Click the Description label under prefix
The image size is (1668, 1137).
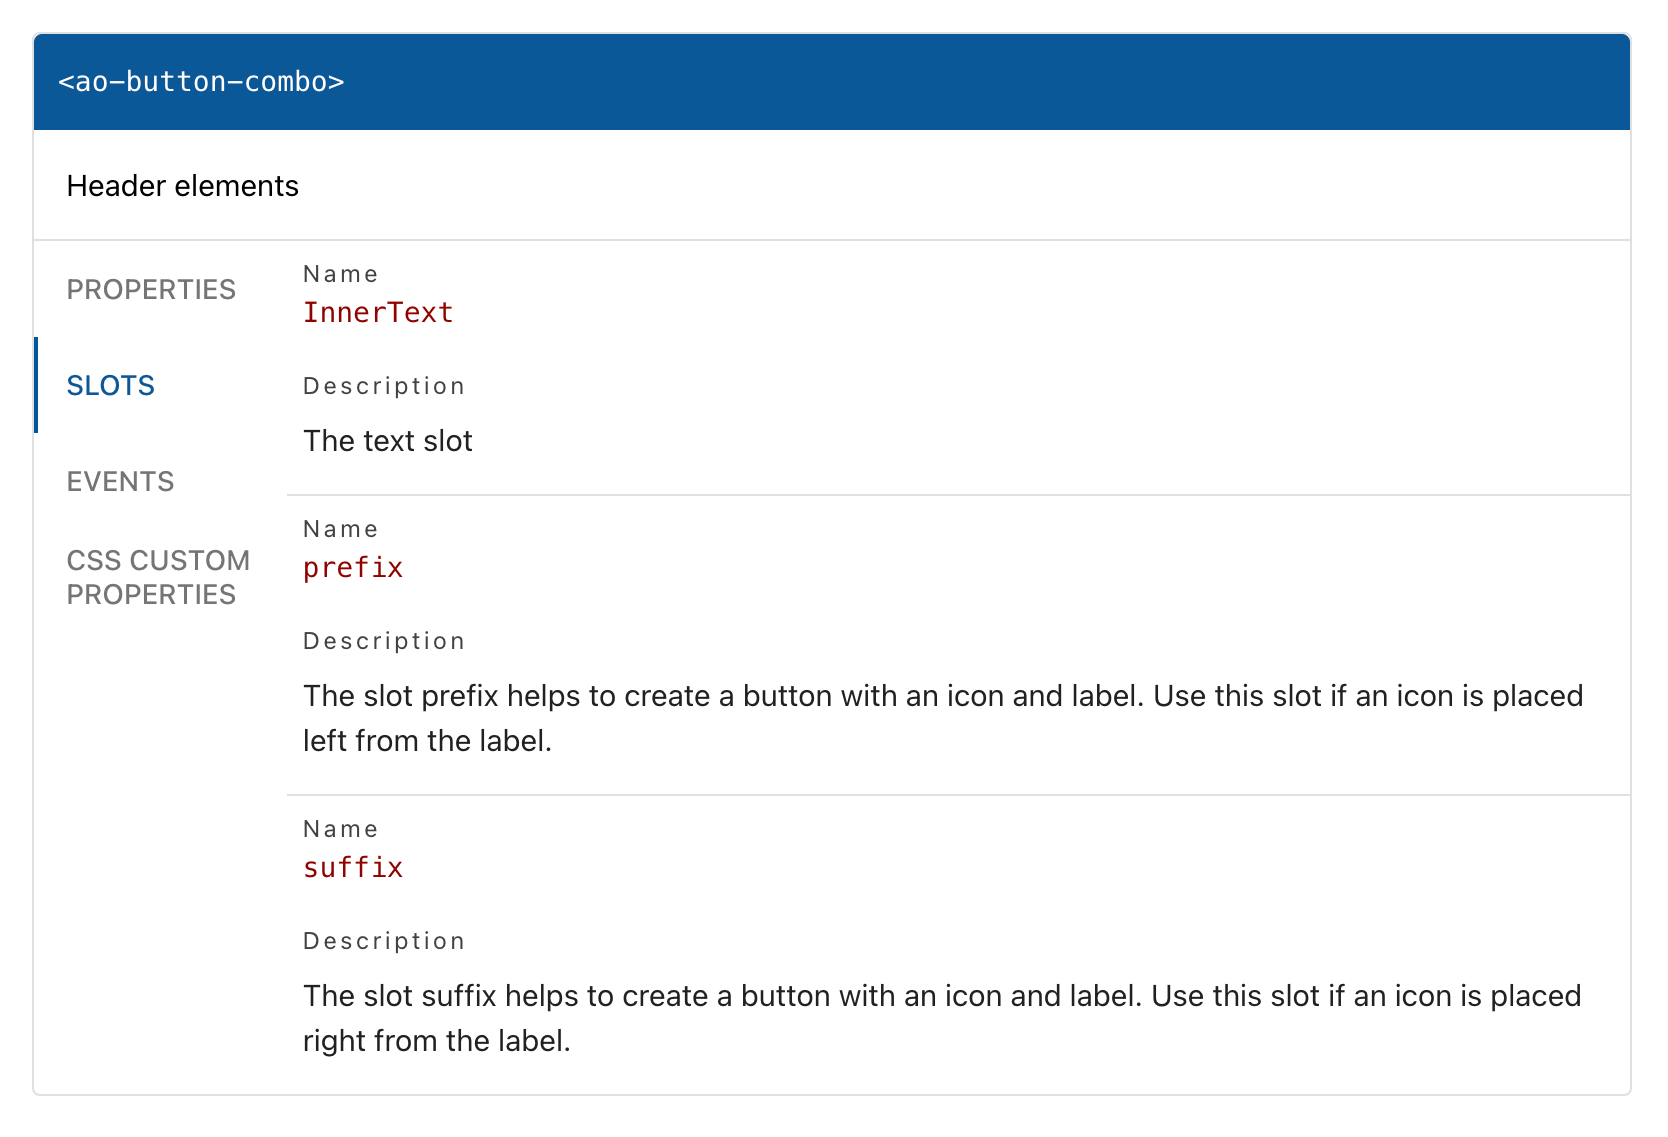point(384,641)
